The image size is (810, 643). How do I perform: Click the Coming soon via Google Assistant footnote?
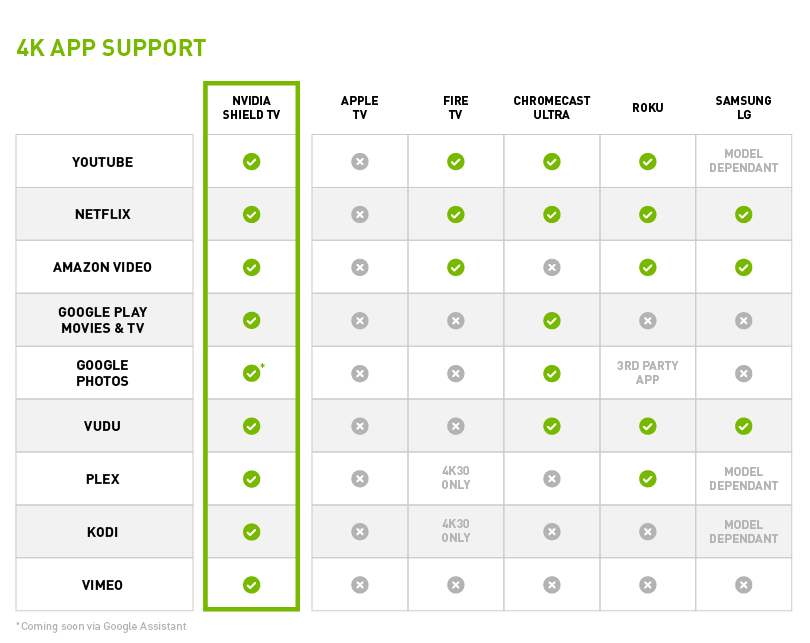click(101, 627)
